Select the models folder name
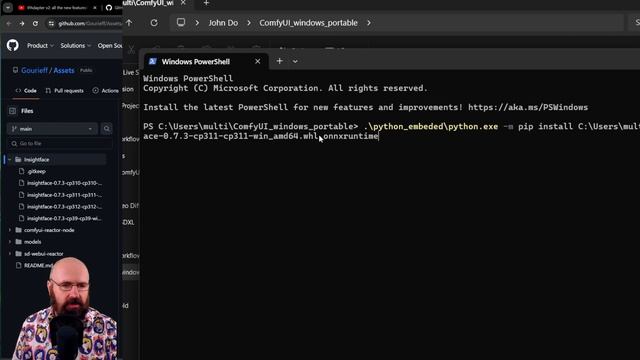 (x=33, y=242)
